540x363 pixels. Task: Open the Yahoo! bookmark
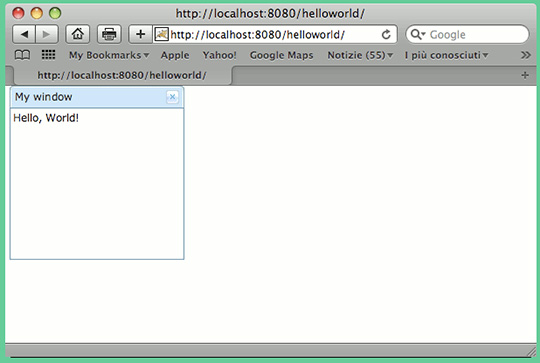tap(219, 55)
